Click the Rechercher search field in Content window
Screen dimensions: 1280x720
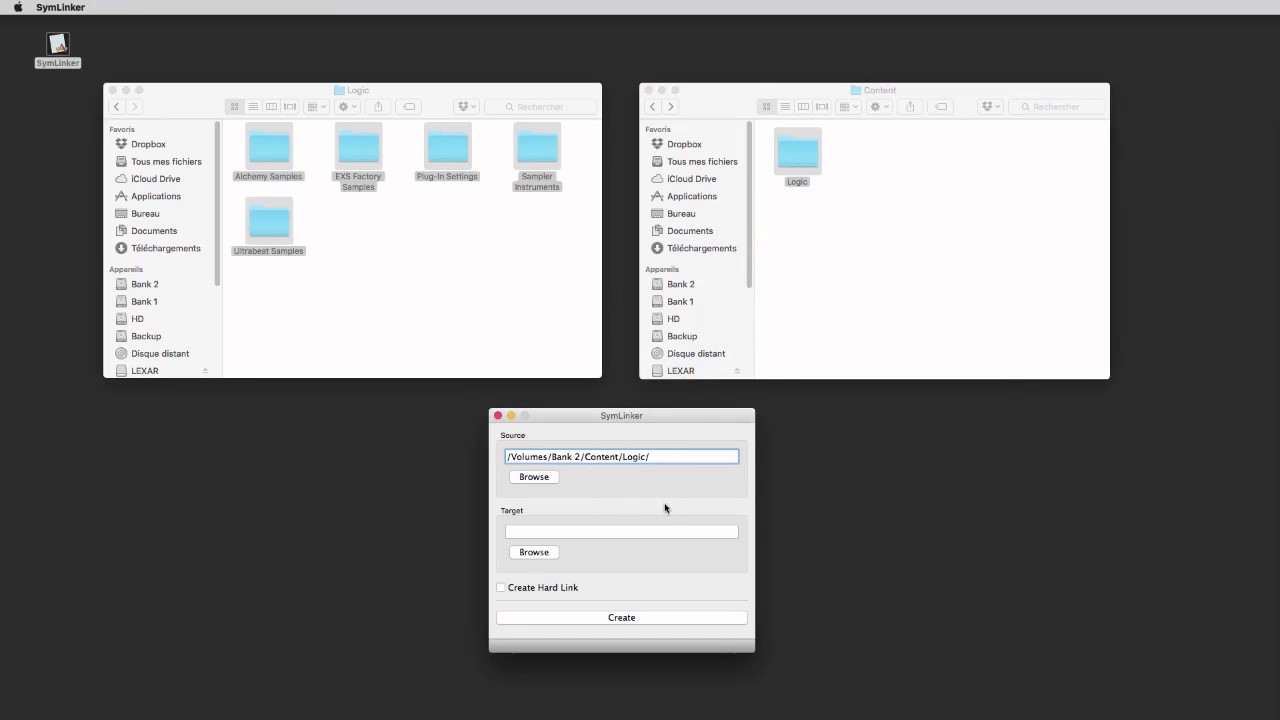pyautogui.click(x=1058, y=107)
